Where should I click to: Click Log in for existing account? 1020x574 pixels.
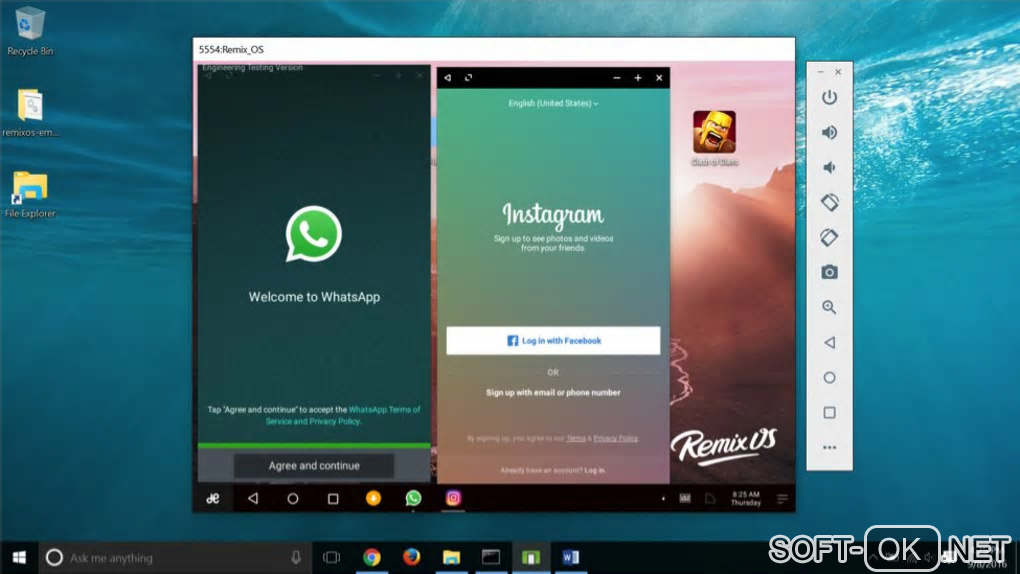tap(595, 471)
